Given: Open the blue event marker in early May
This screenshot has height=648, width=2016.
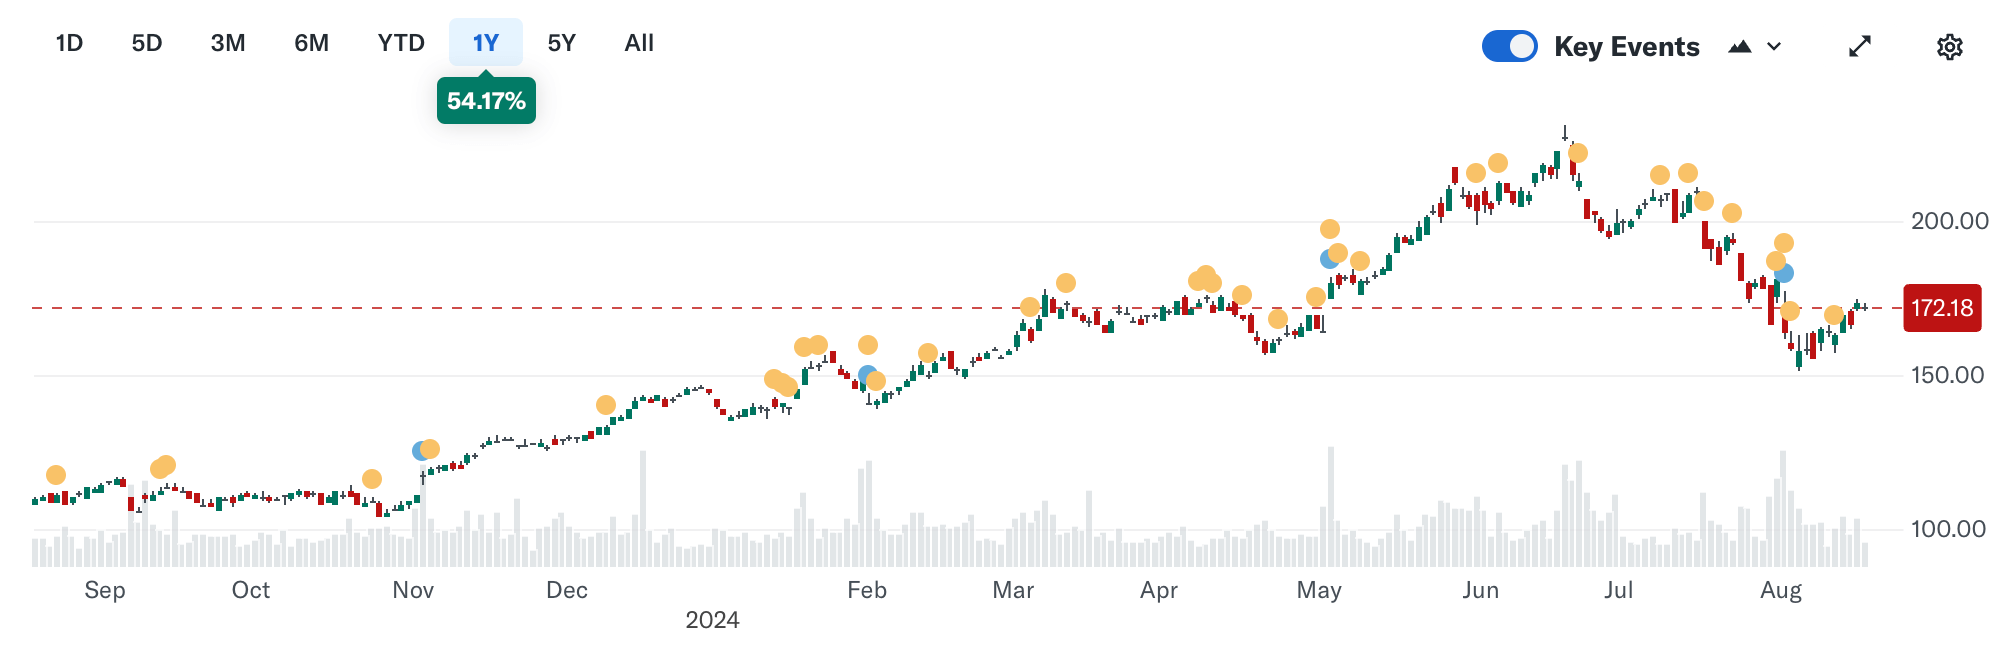Looking at the screenshot, I should pos(1328,259).
